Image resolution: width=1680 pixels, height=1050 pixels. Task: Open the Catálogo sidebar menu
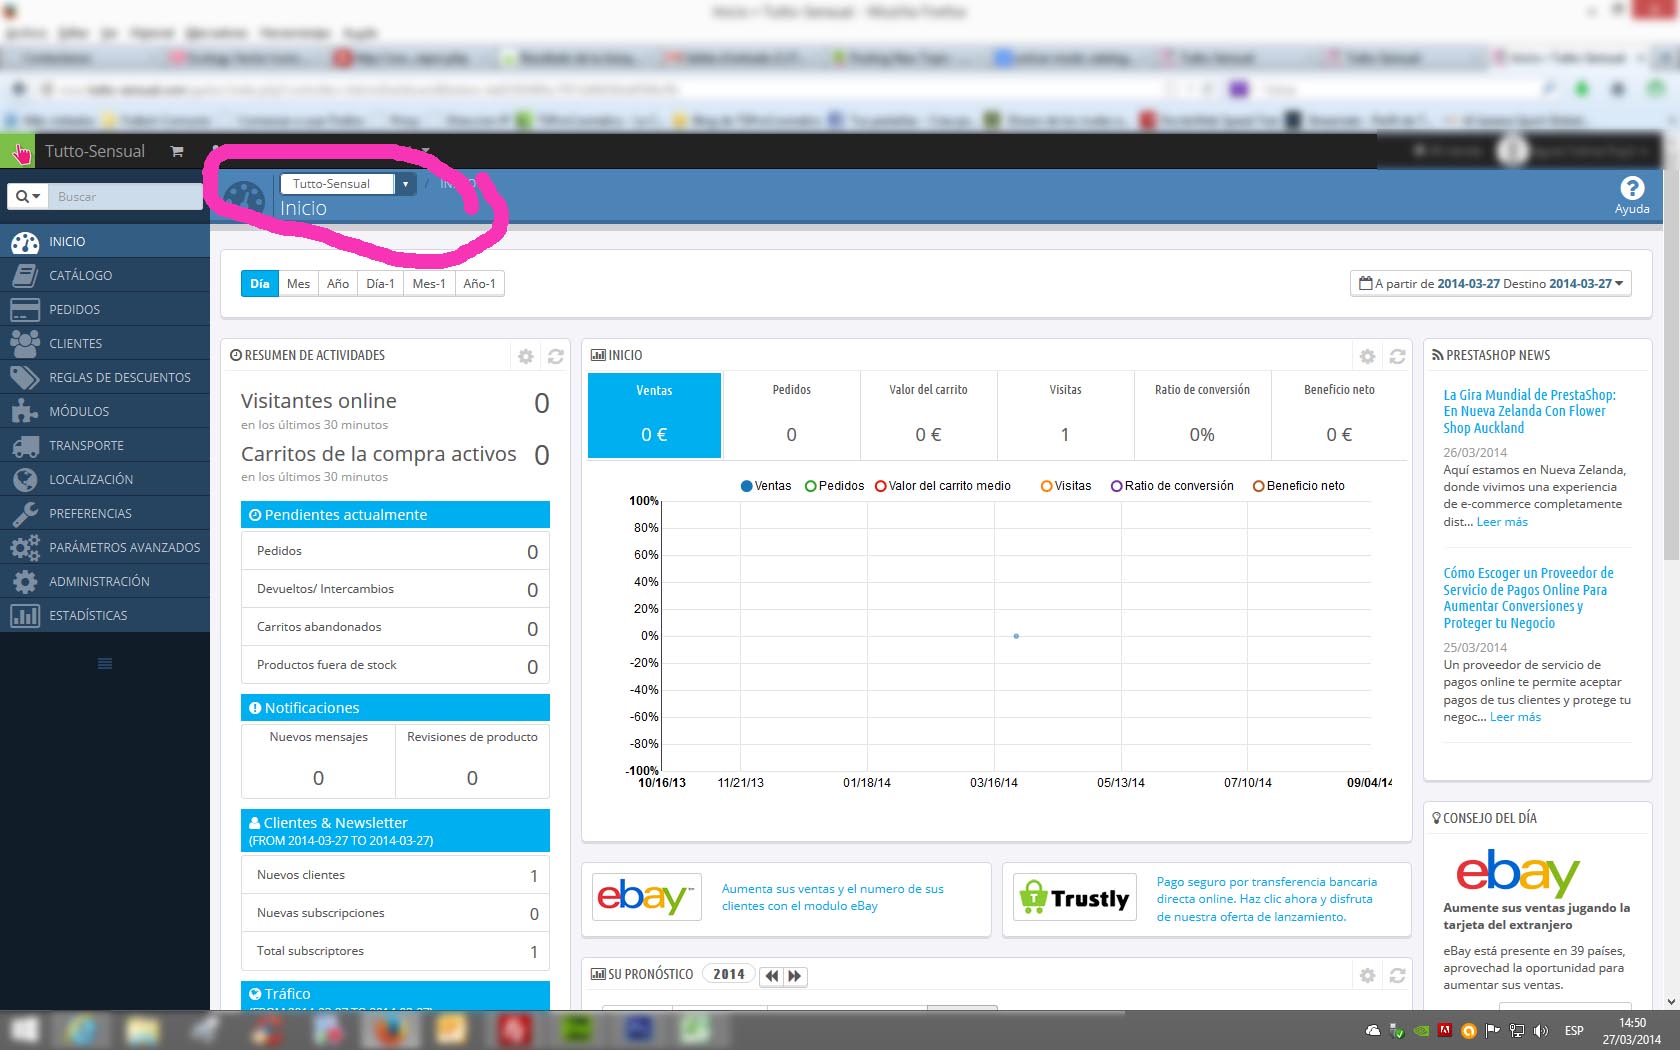(x=105, y=275)
